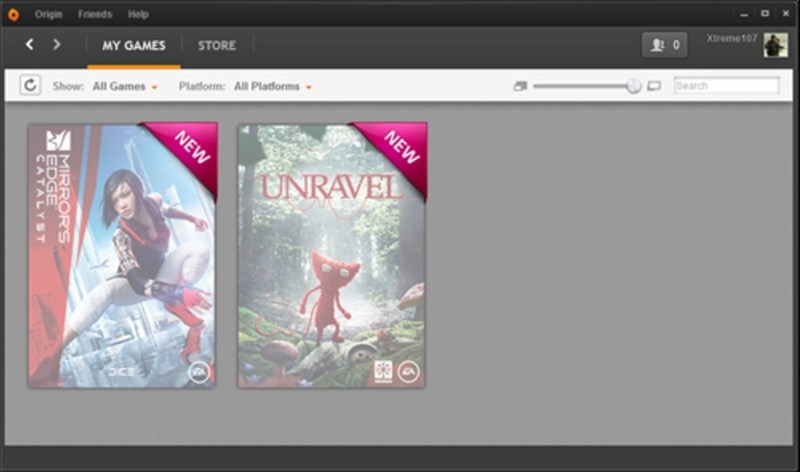Open the Origin menu
Viewport: 800px width, 472px height.
point(48,14)
